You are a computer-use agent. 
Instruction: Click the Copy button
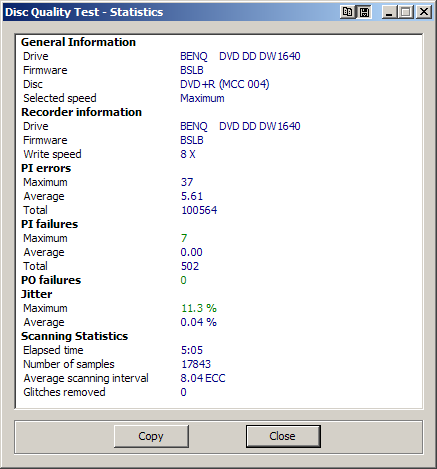click(151, 436)
